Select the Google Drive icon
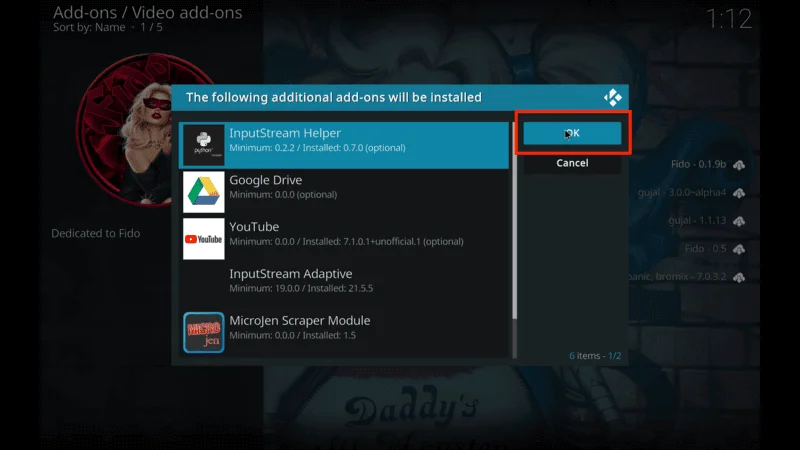 pyautogui.click(x=204, y=192)
